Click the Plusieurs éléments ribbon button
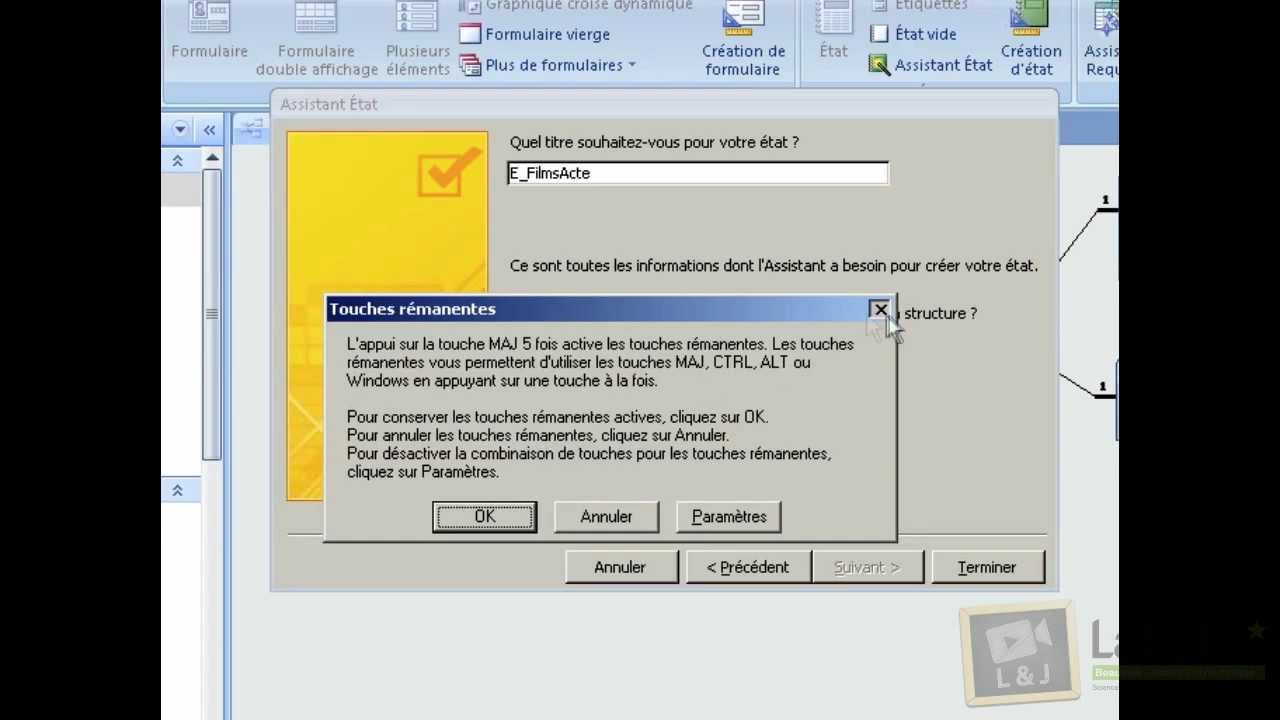This screenshot has width=1280, height=720. tap(418, 40)
